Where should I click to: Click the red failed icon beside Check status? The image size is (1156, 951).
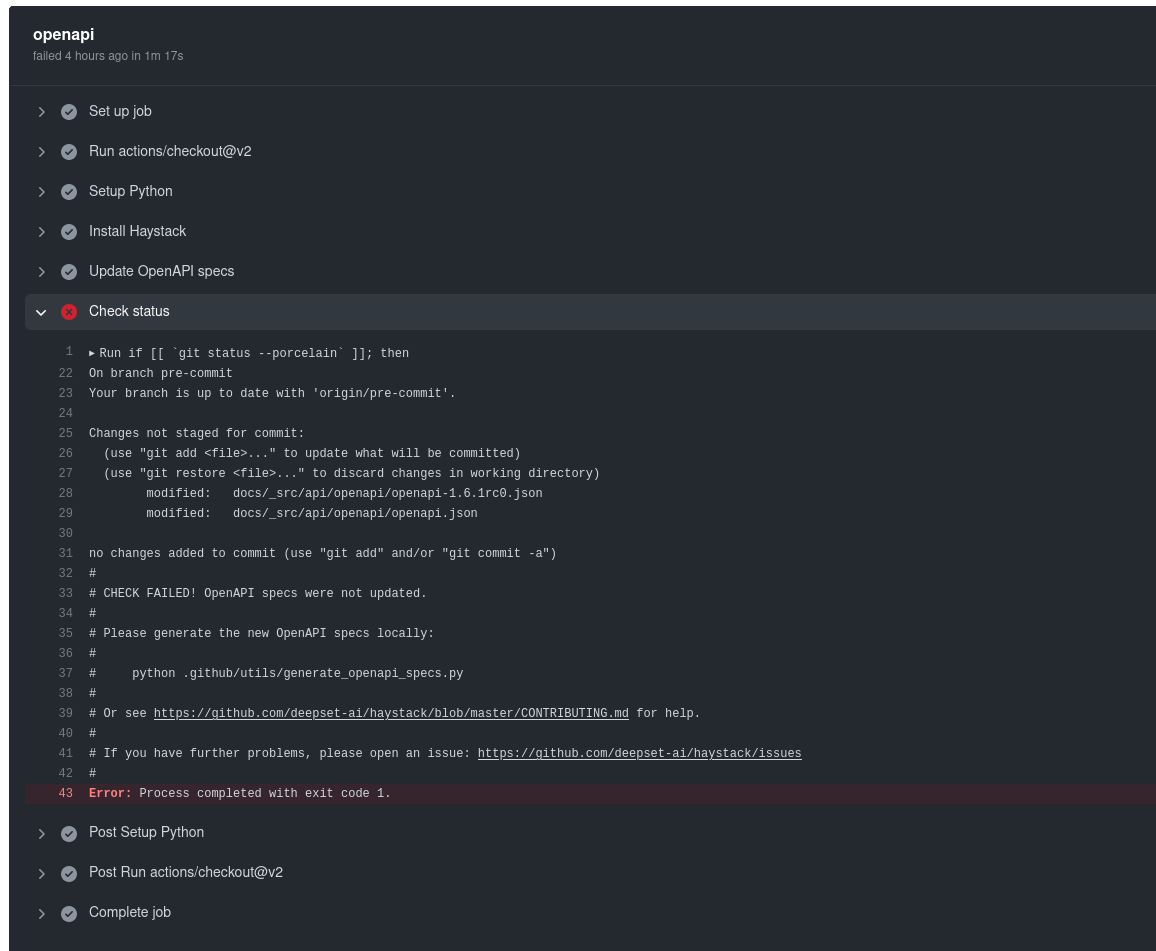pos(69,312)
